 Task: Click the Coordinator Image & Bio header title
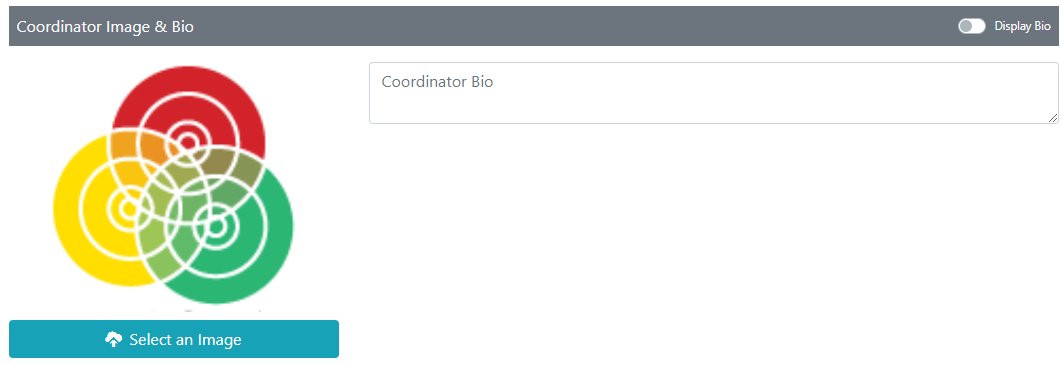[105, 26]
